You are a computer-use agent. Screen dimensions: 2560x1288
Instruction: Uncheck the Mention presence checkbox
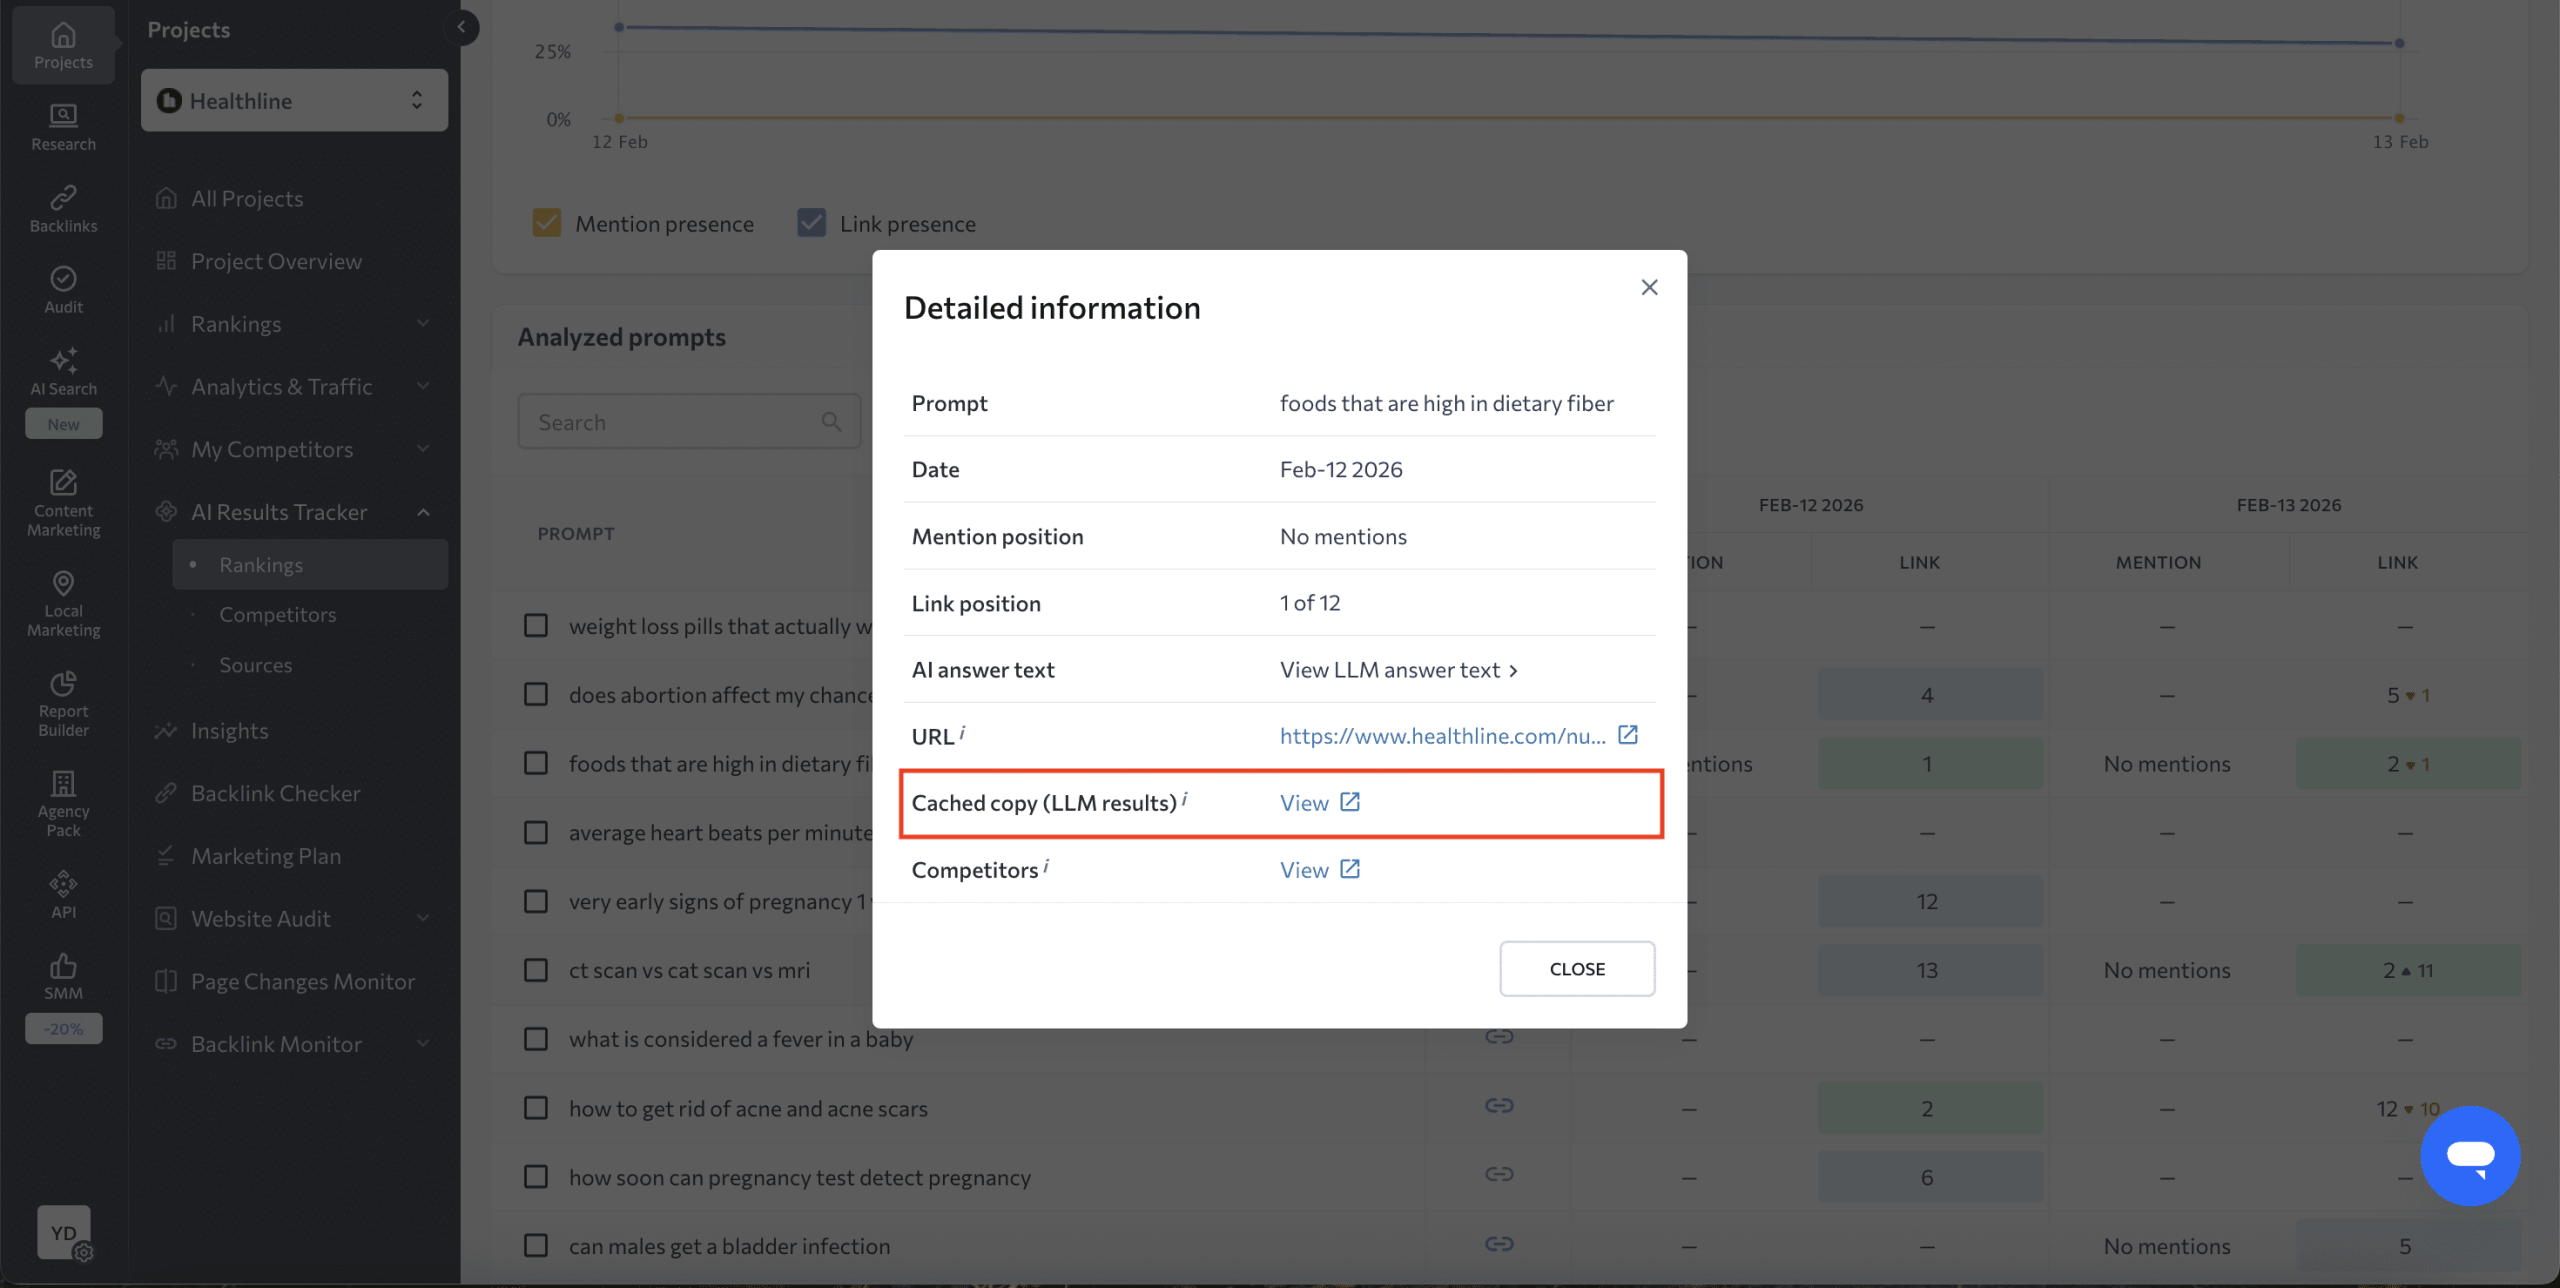point(547,222)
